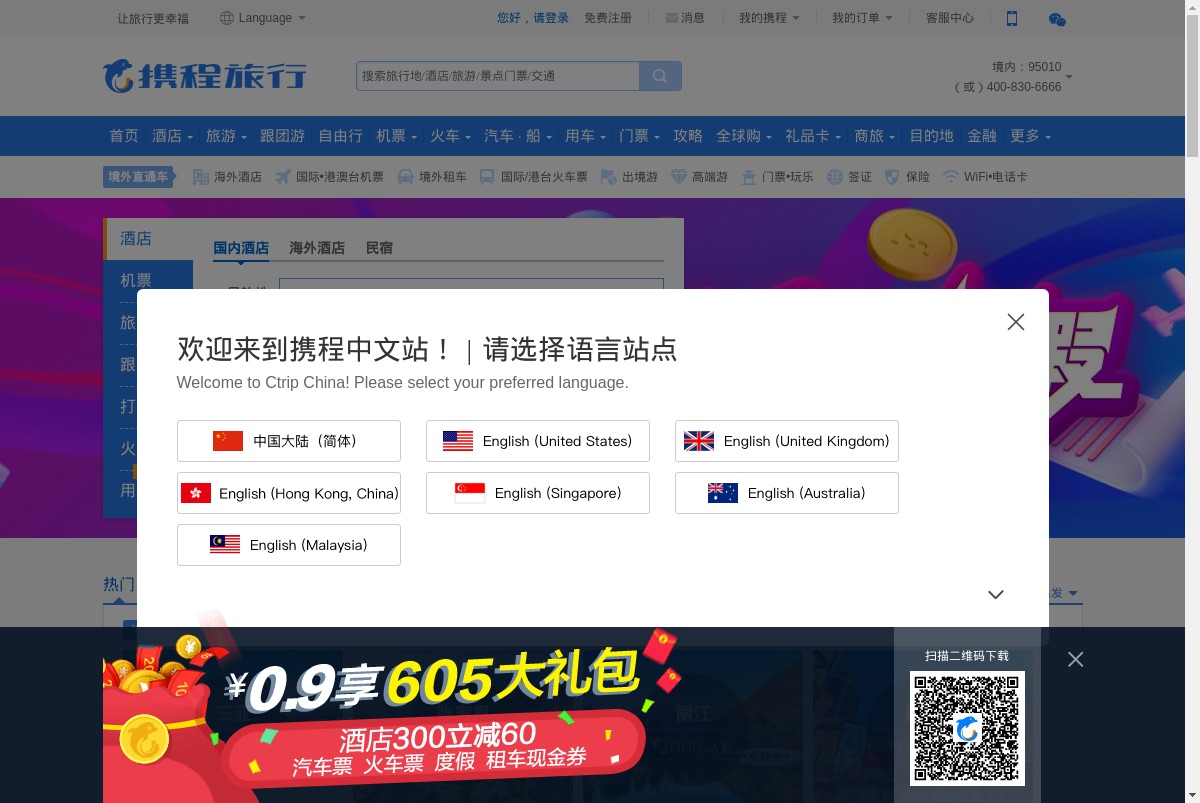
Task: Open the 机票 navigation dropdown
Action: [x=397, y=136]
